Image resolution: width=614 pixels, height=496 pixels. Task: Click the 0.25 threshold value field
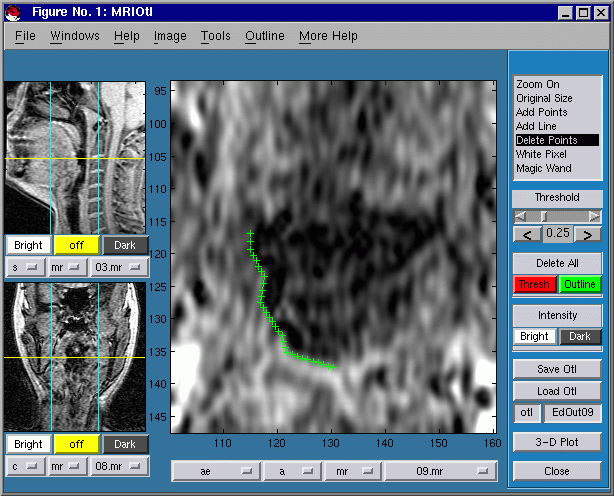tap(558, 233)
